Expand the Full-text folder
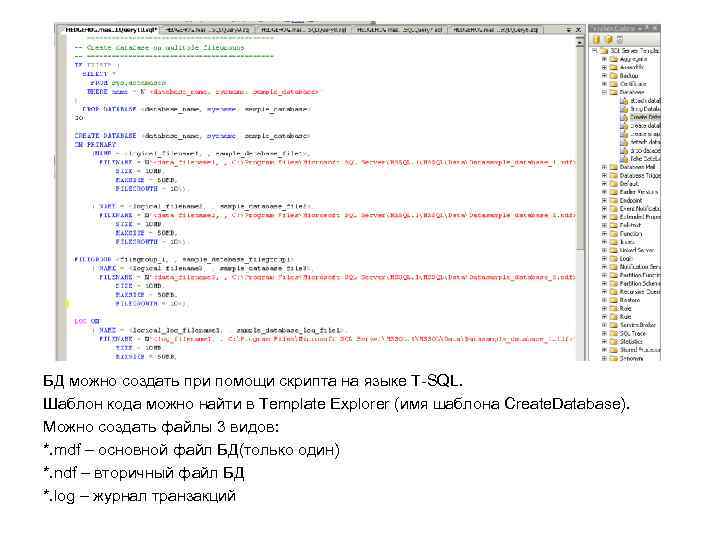Screen dimensions: 720x540 pos(604,225)
